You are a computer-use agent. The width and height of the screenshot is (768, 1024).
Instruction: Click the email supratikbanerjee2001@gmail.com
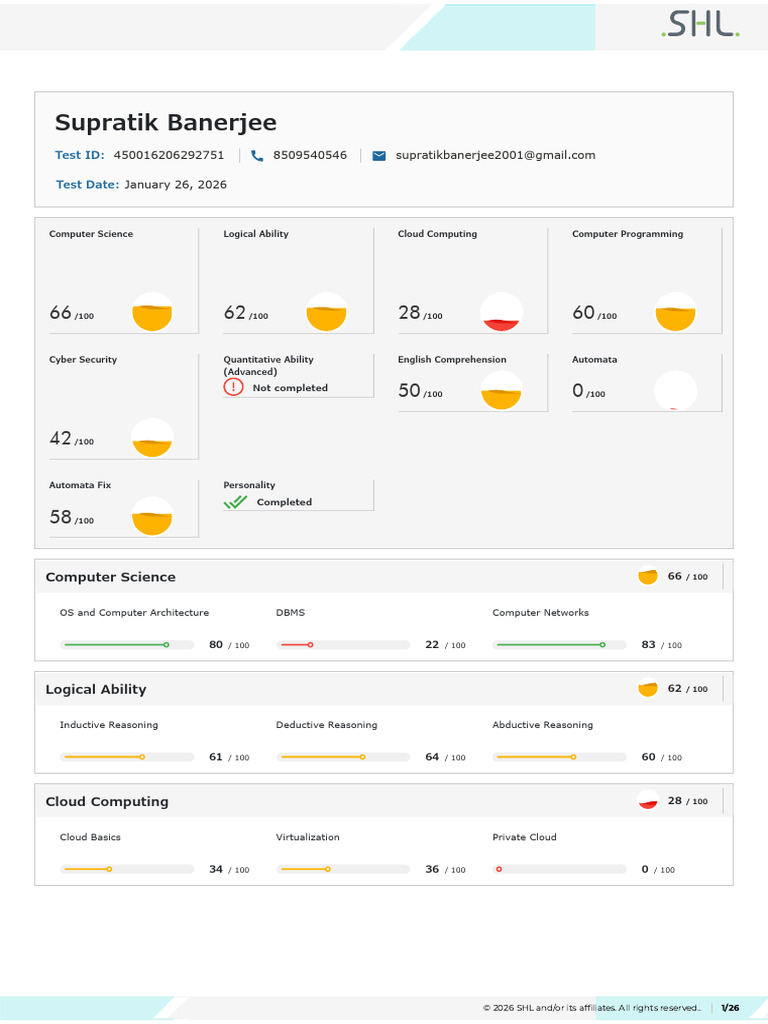tap(495, 155)
